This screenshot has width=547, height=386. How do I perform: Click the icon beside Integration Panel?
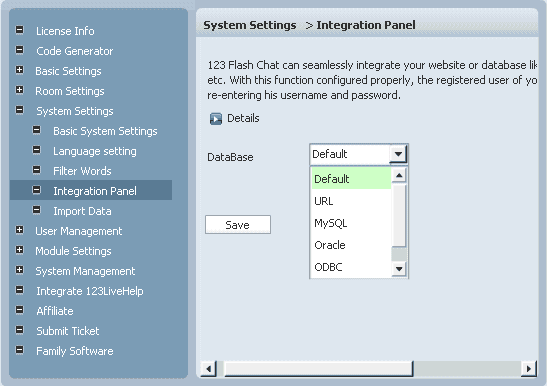(36, 190)
